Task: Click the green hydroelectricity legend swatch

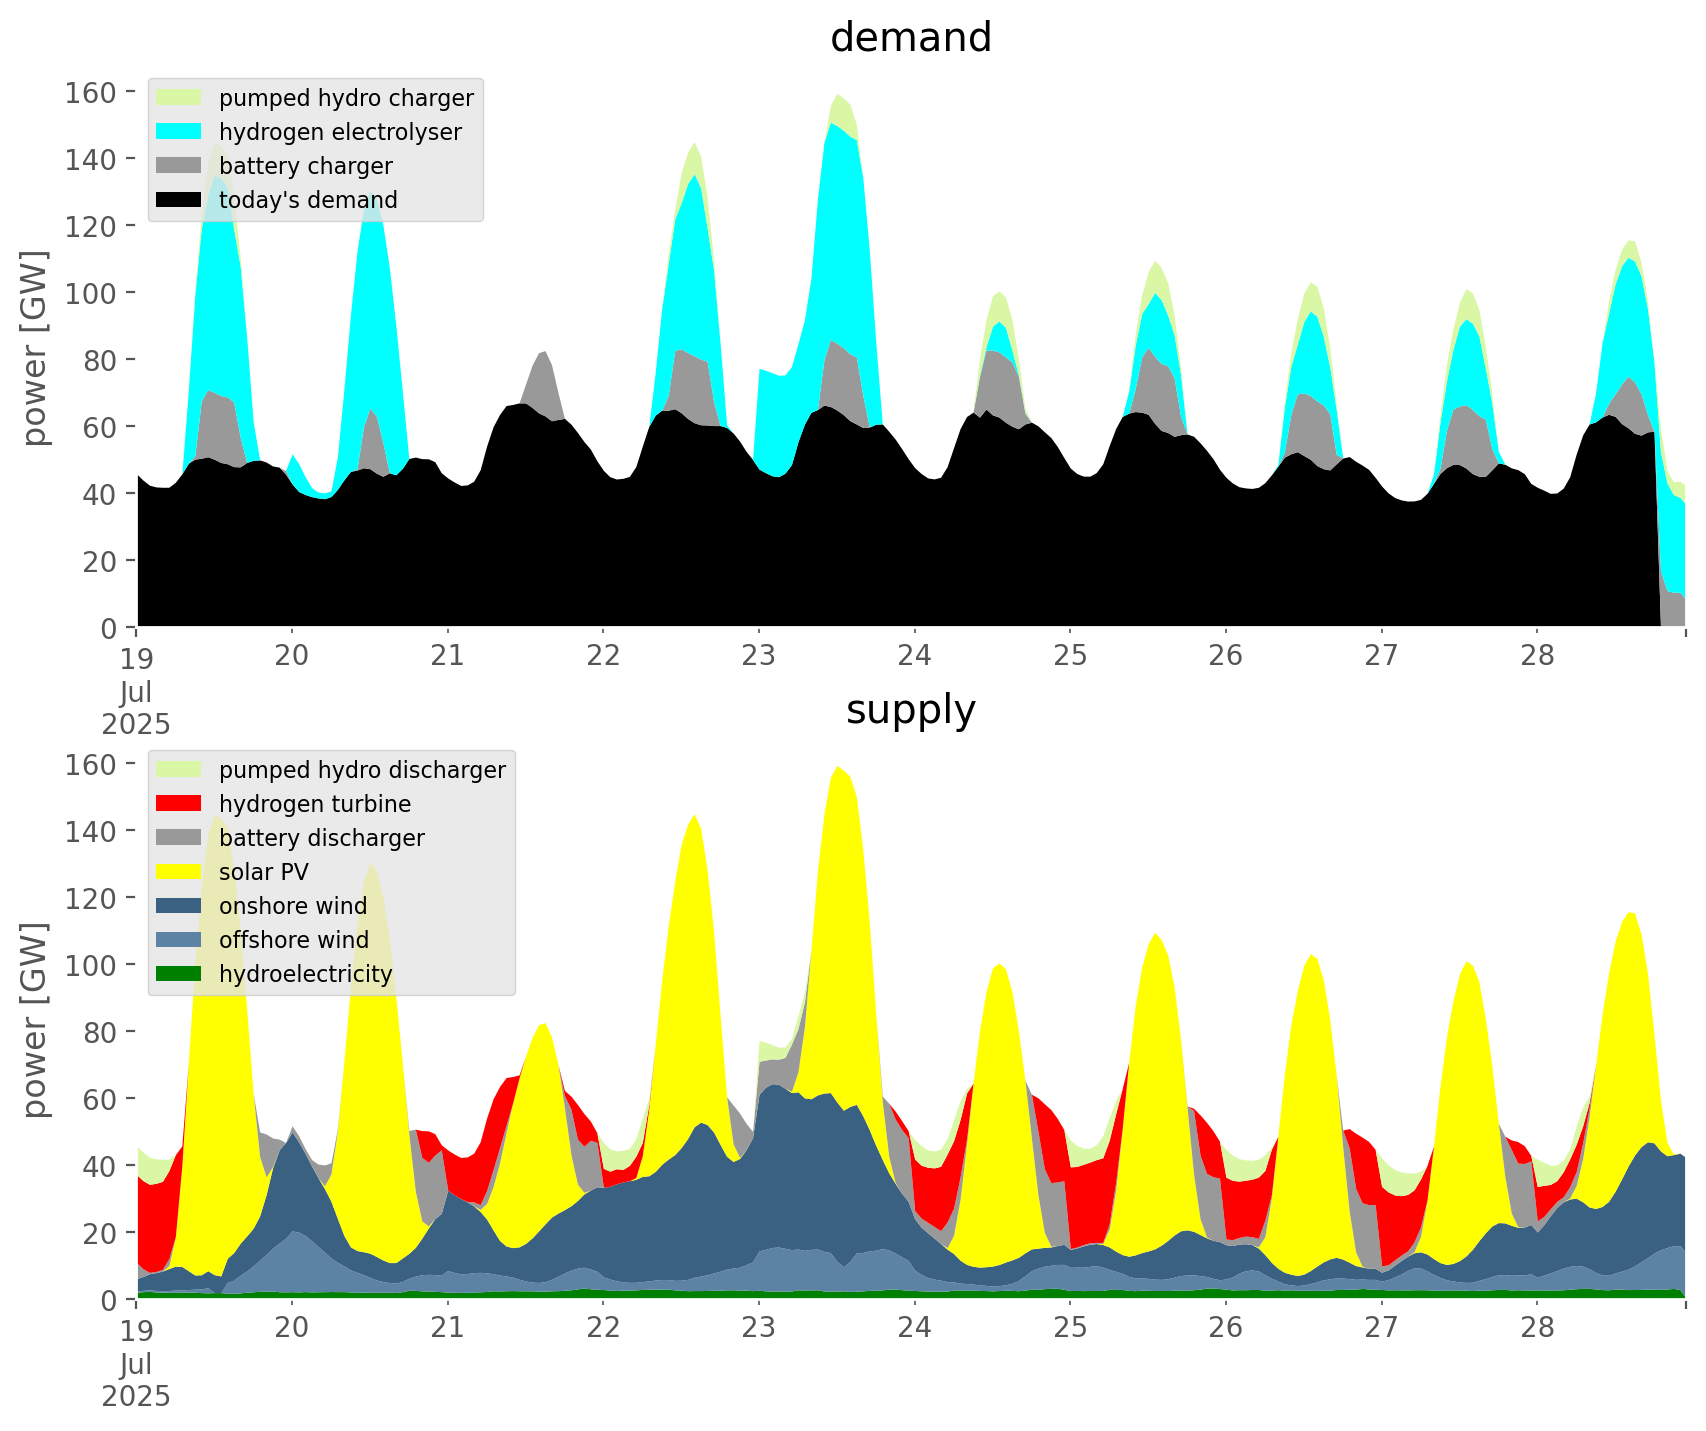Action: click(179, 974)
